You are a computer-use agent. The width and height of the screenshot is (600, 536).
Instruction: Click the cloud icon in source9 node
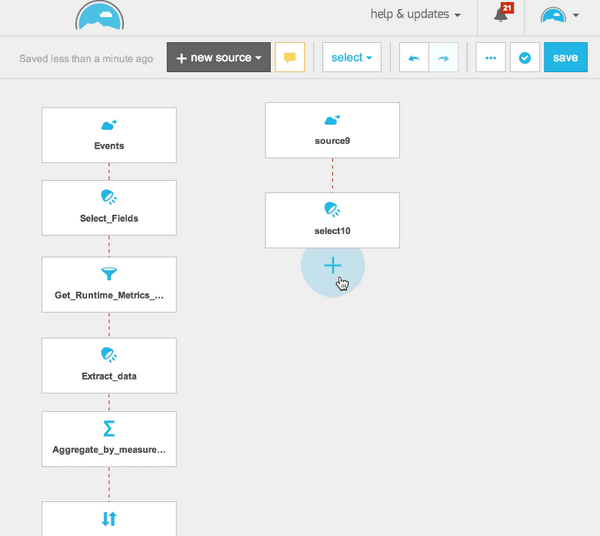click(332, 120)
